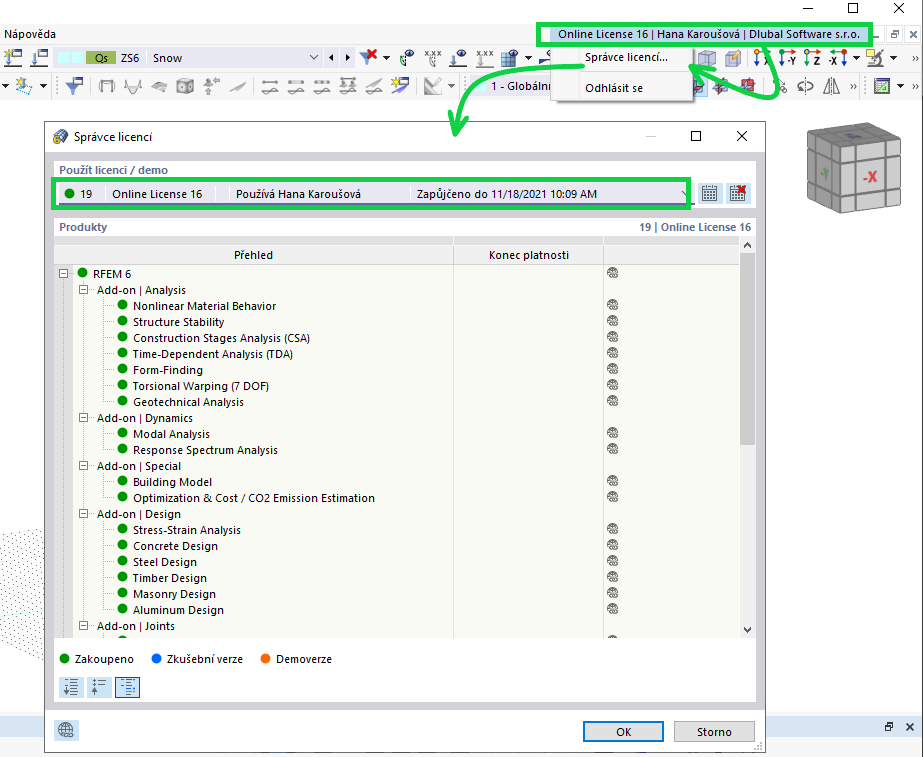
Task: Click the star pencil edit window icon
Action: pos(400,87)
